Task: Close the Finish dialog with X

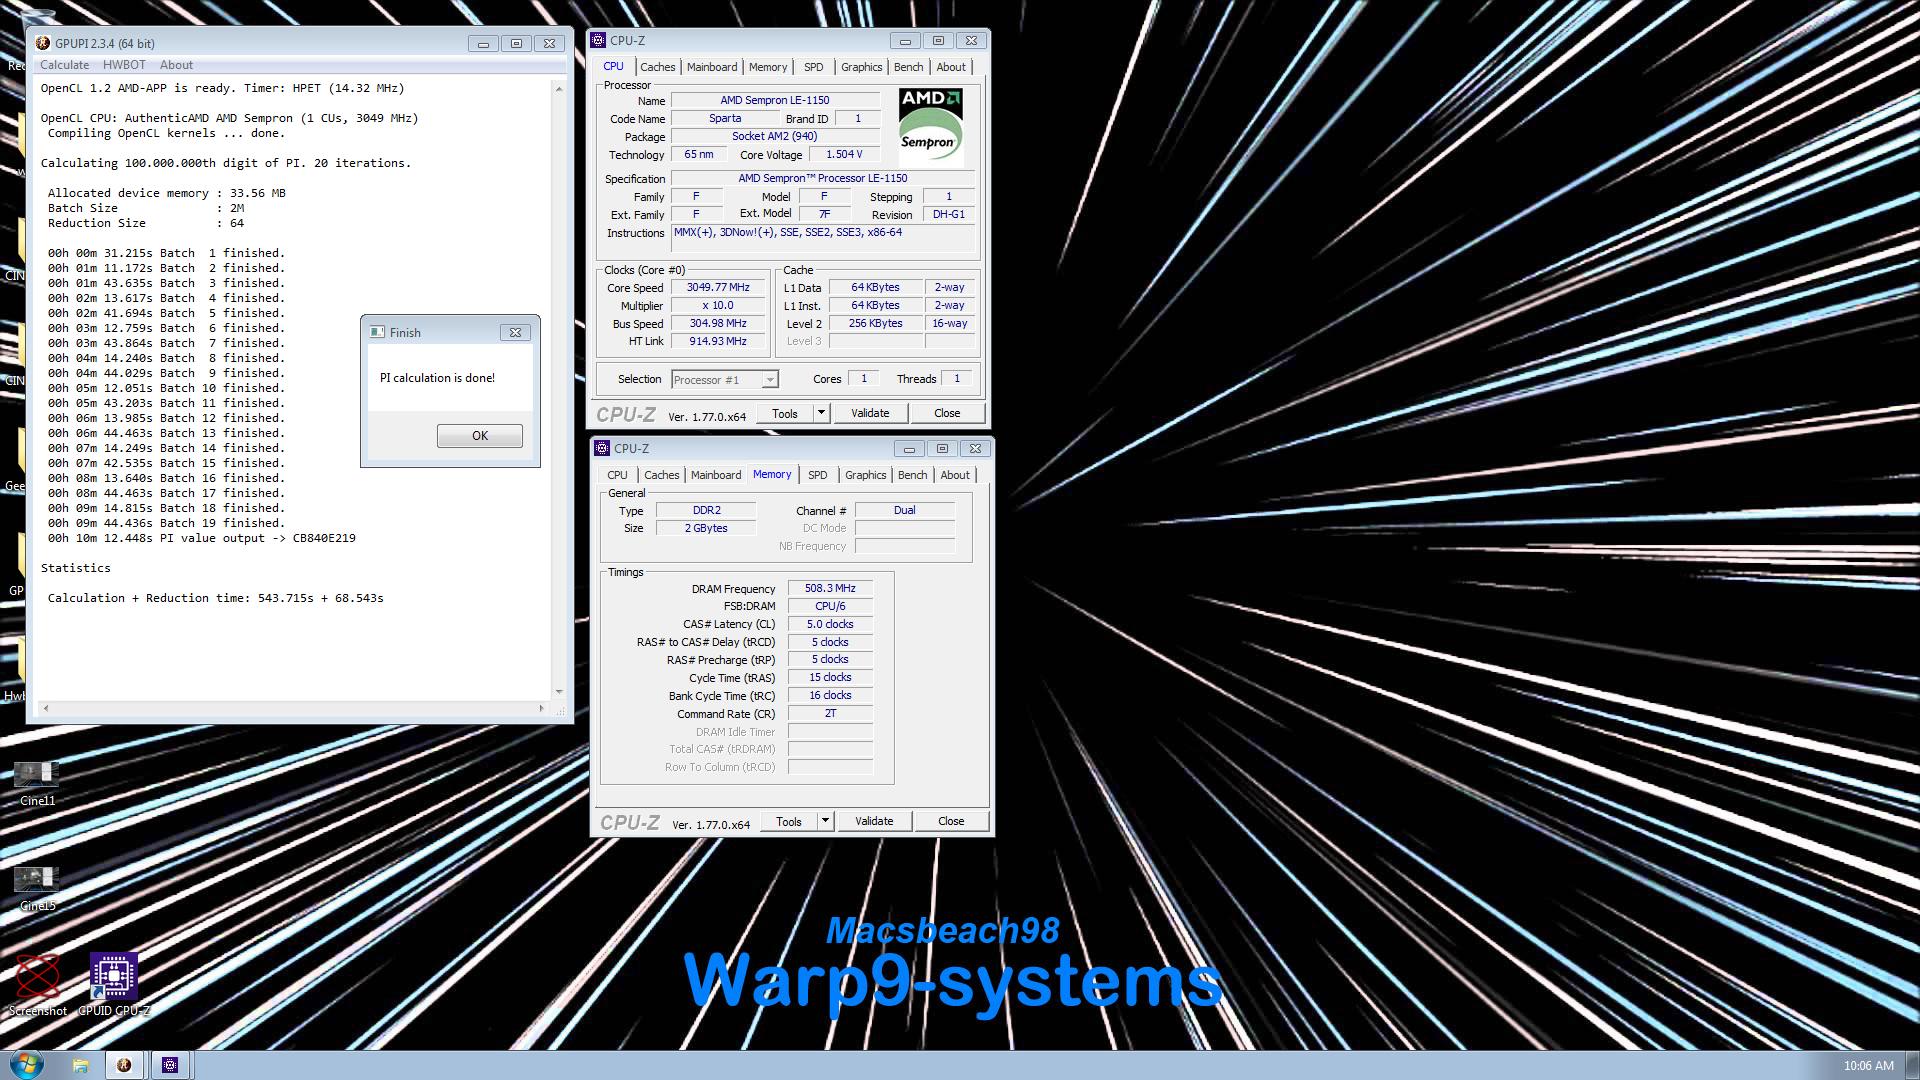Action: 515,332
